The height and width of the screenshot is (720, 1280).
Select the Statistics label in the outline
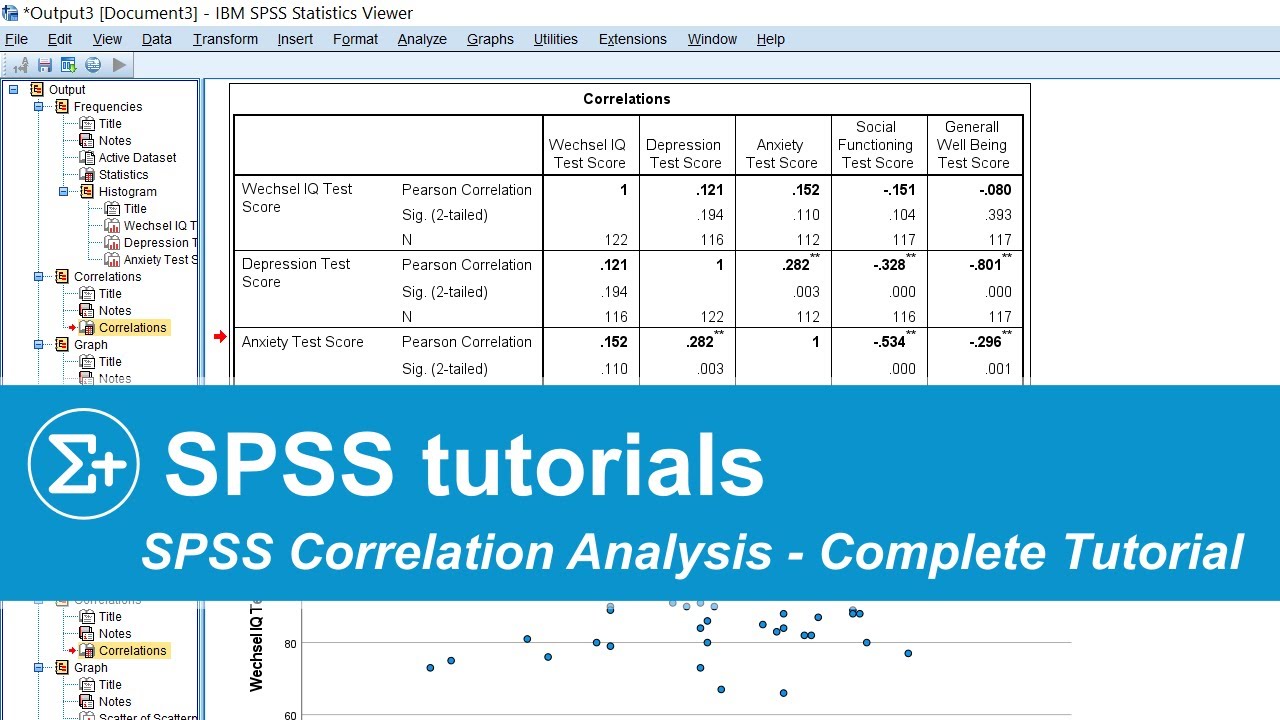[123, 175]
